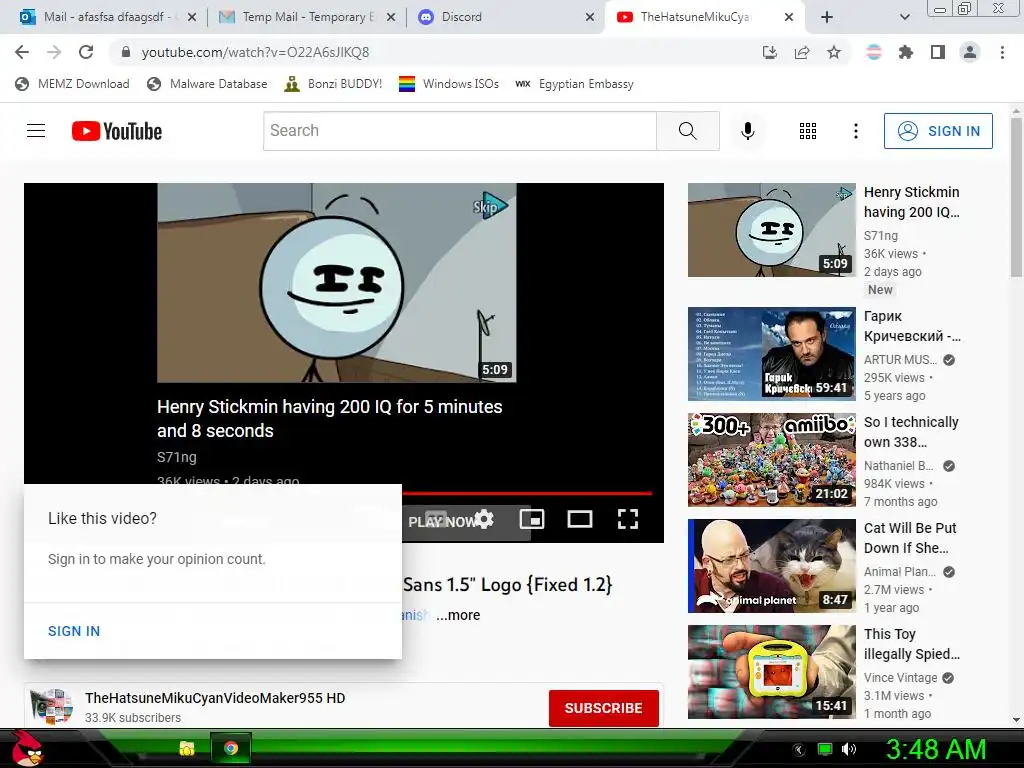Open Bonzi BUDDY! bookmark
Viewport: 1024px width, 768px height.
tap(333, 84)
